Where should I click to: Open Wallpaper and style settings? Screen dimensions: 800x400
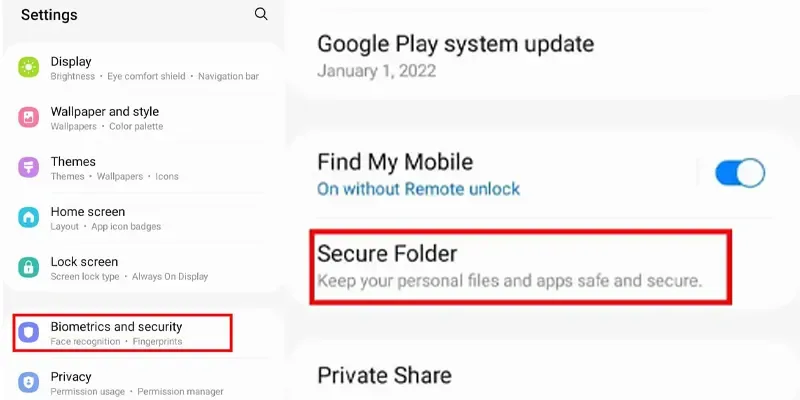pos(143,118)
